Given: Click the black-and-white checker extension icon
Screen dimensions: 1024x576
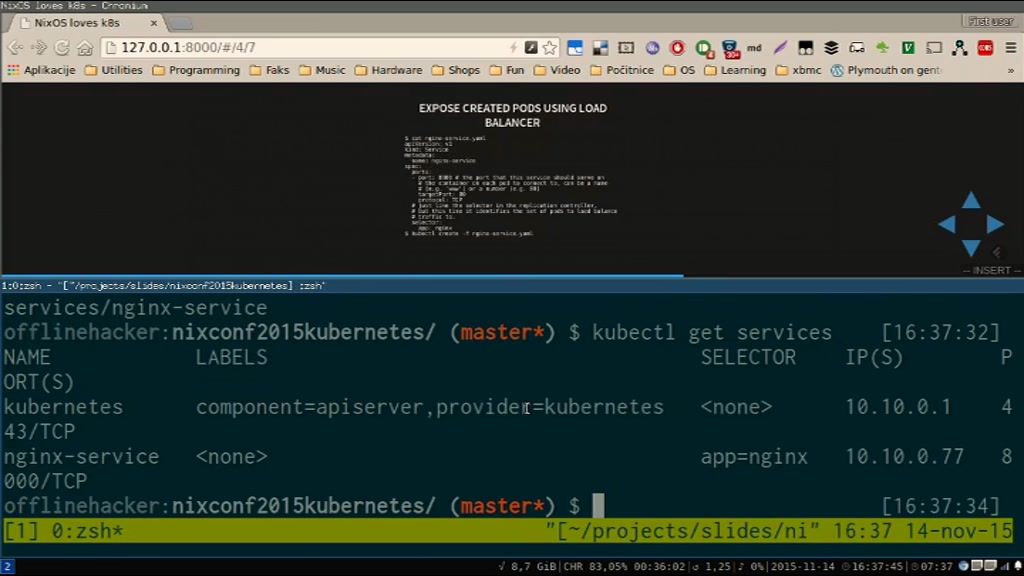Looking at the screenshot, I should click(x=600, y=48).
